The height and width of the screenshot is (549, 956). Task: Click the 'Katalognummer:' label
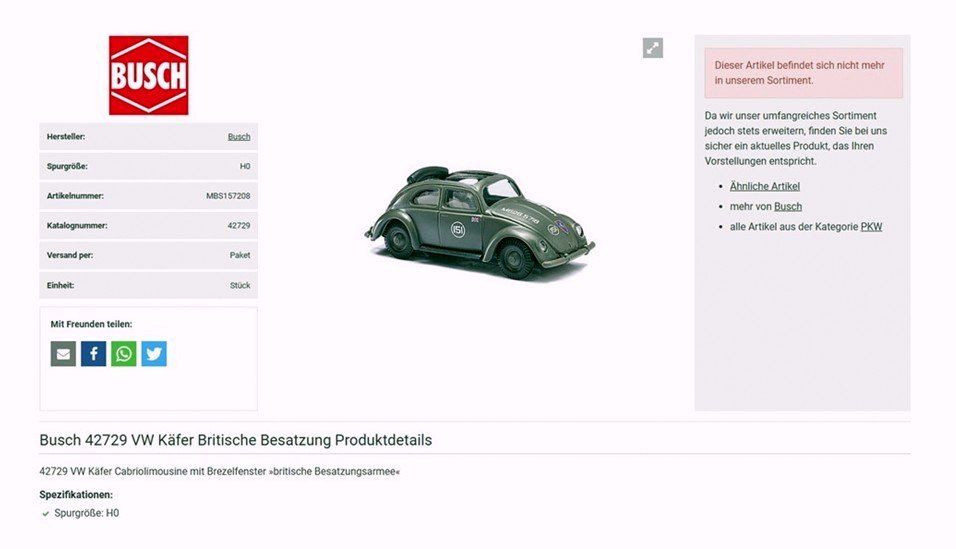(x=77, y=225)
